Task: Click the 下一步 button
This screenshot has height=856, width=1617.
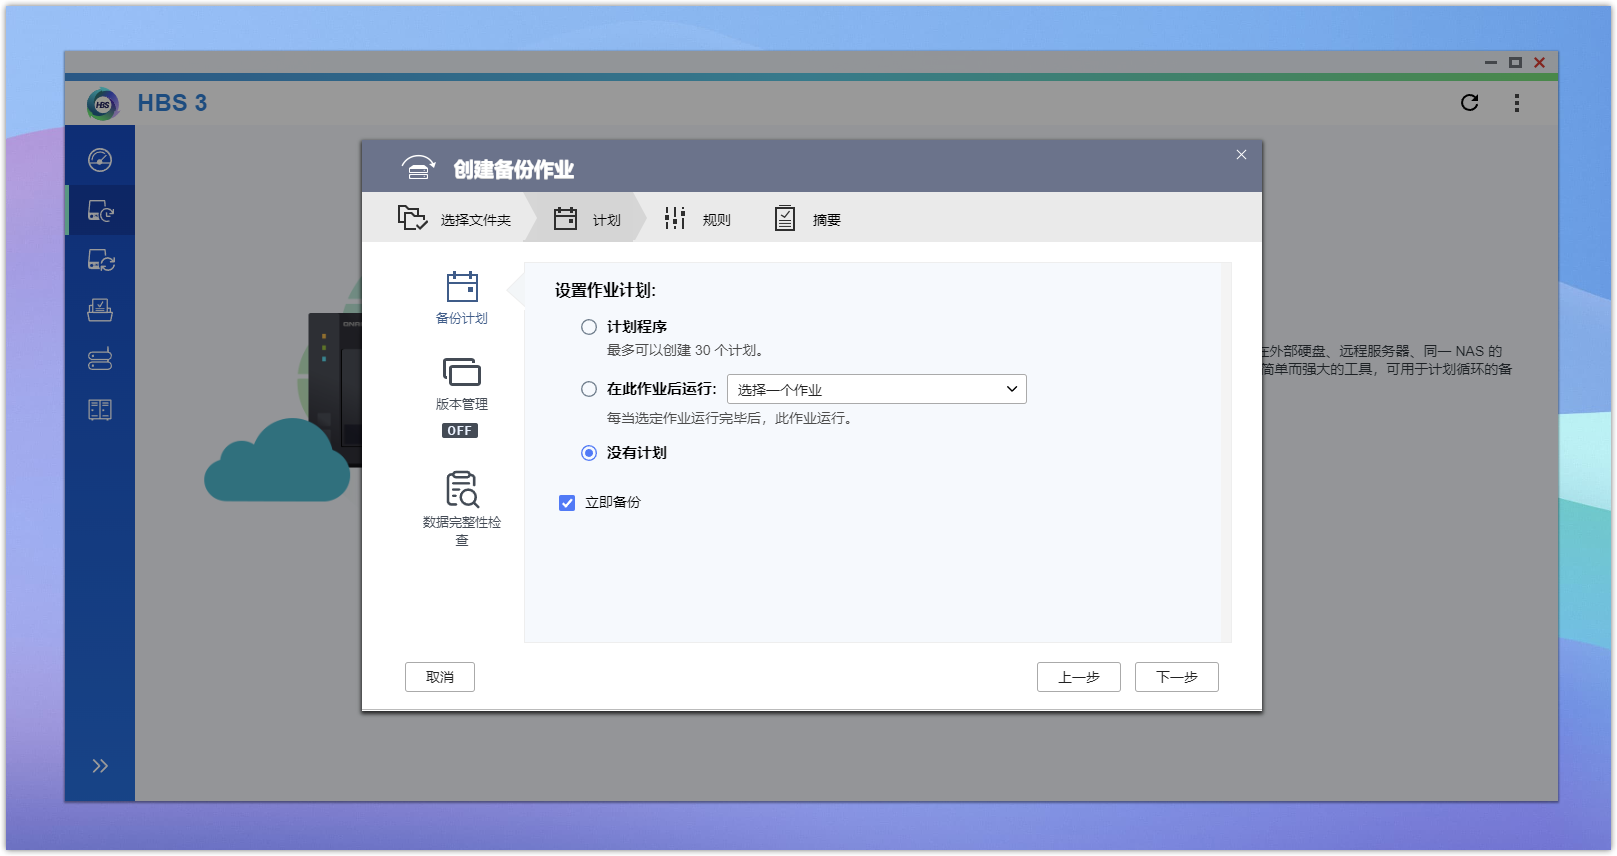Action: pos(1176,677)
